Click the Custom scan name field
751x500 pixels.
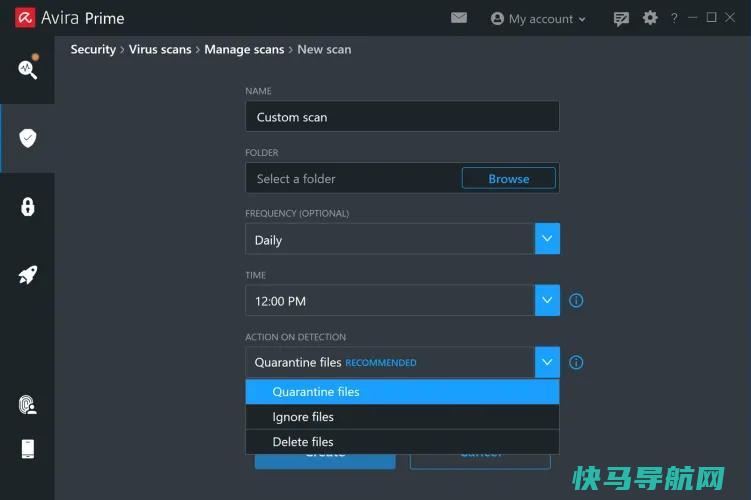coord(402,116)
